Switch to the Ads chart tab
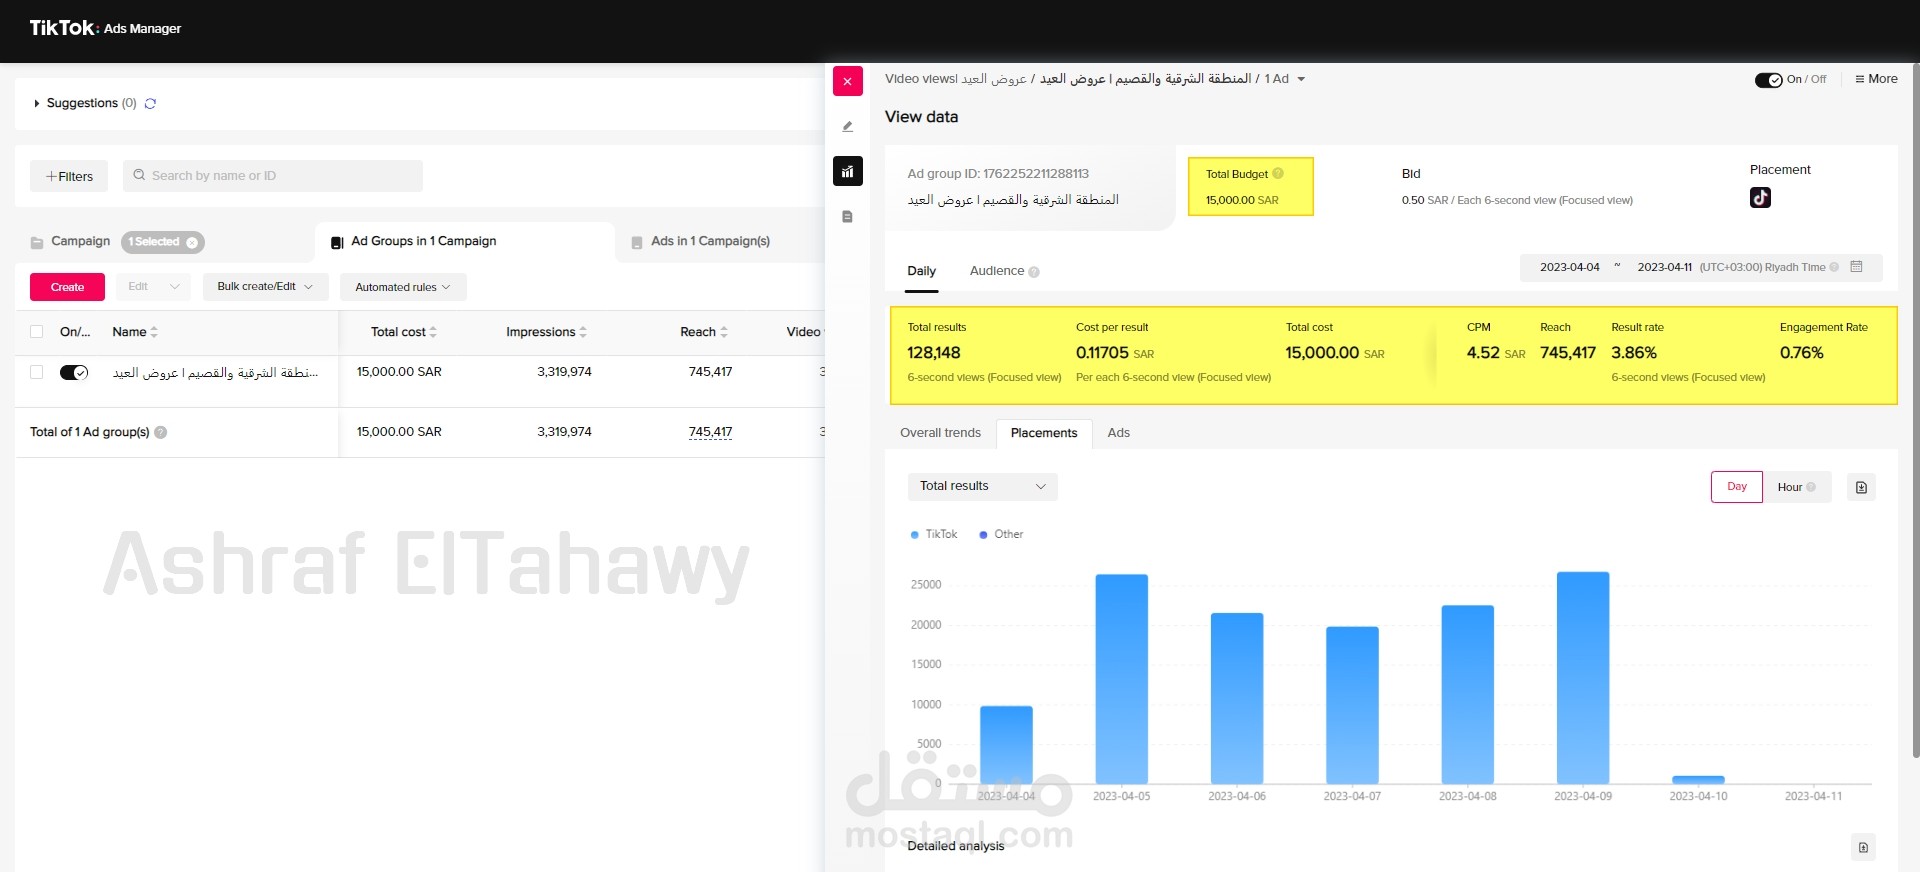The image size is (1920, 872). click(x=1118, y=433)
